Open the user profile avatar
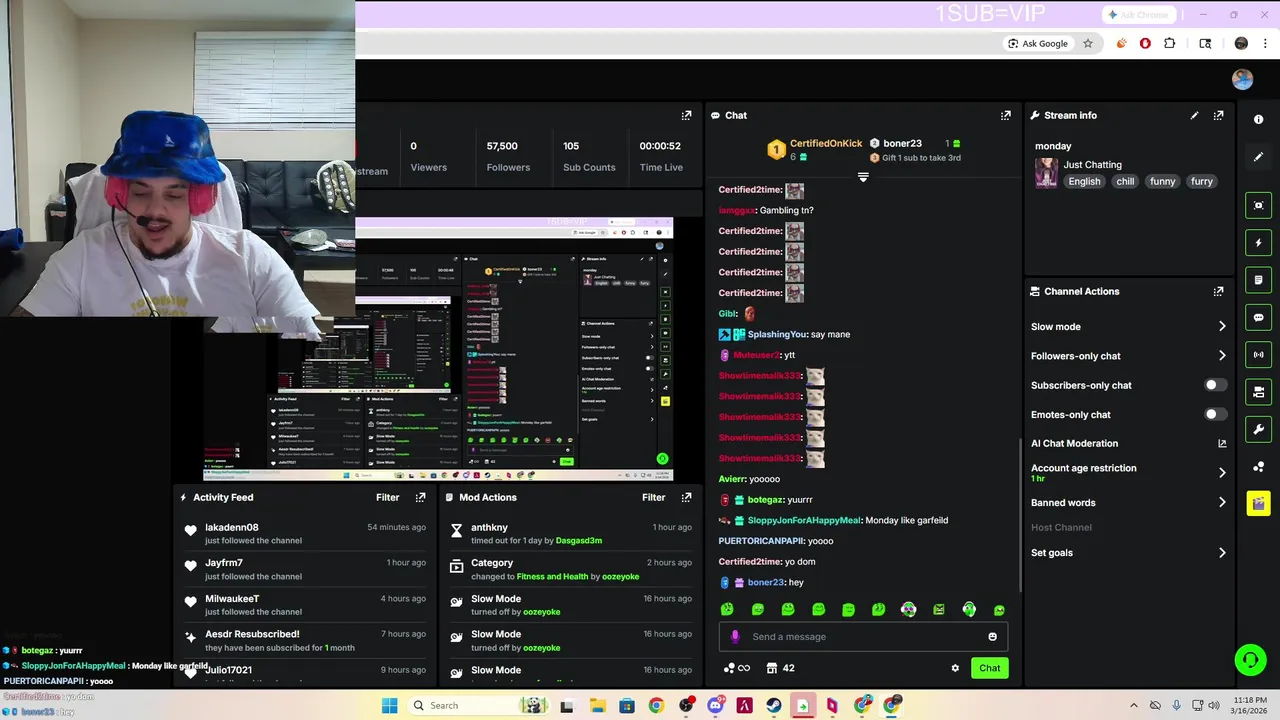The width and height of the screenshot is (1280, 720). coord(1243,80)
